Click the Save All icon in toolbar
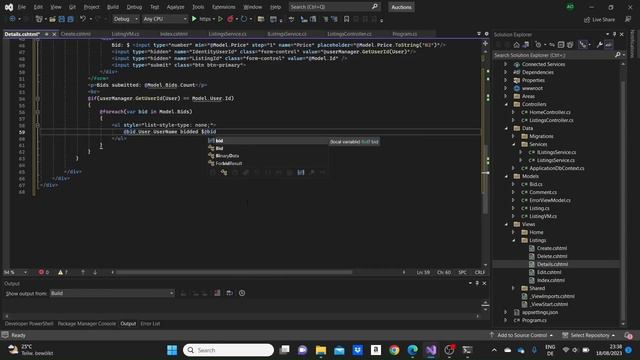The height and width of the screenshot is (360, 640). 70,19
